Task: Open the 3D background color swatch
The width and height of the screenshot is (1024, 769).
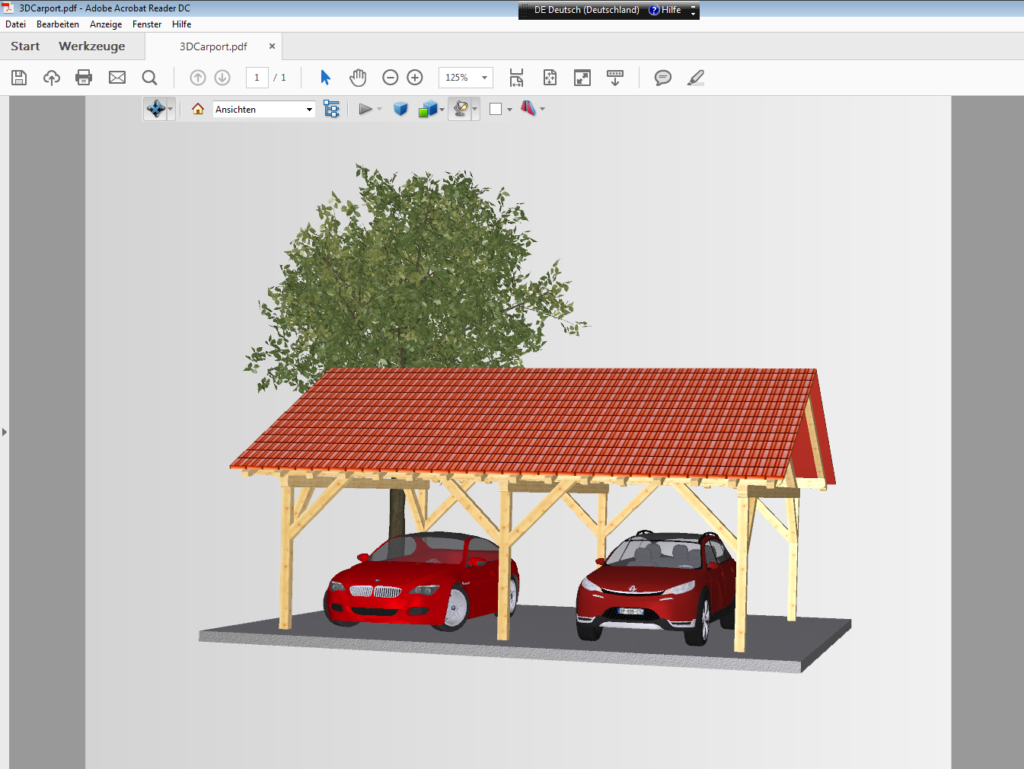Action: pos(497,109)
